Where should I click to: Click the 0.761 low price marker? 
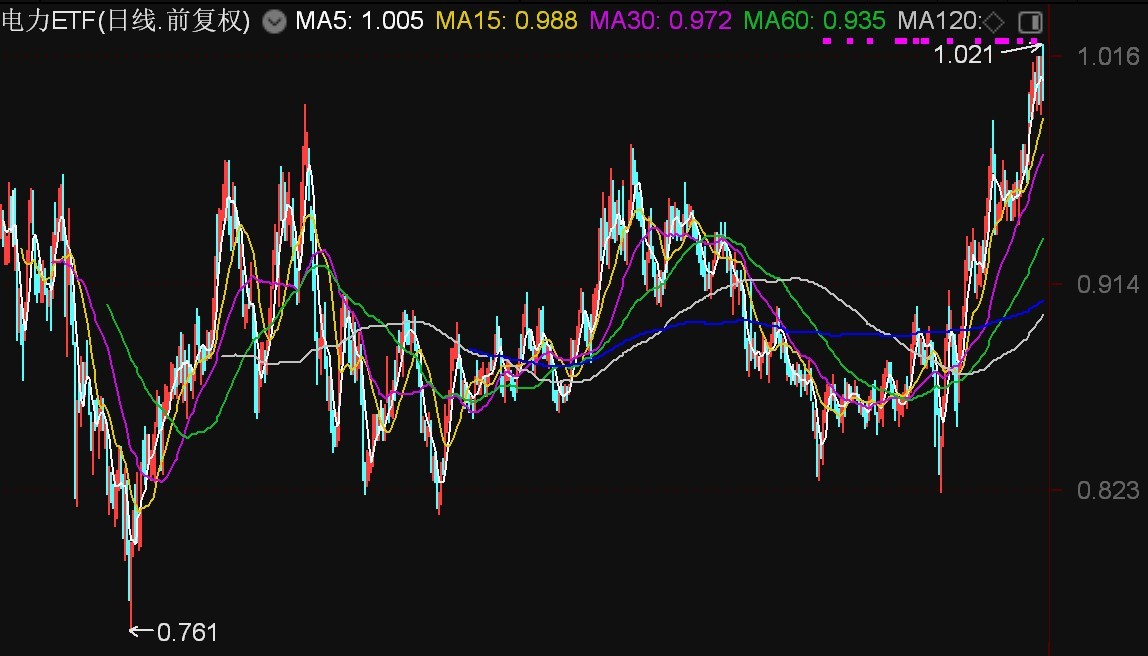pyautogui.click(x=187, y=632)
